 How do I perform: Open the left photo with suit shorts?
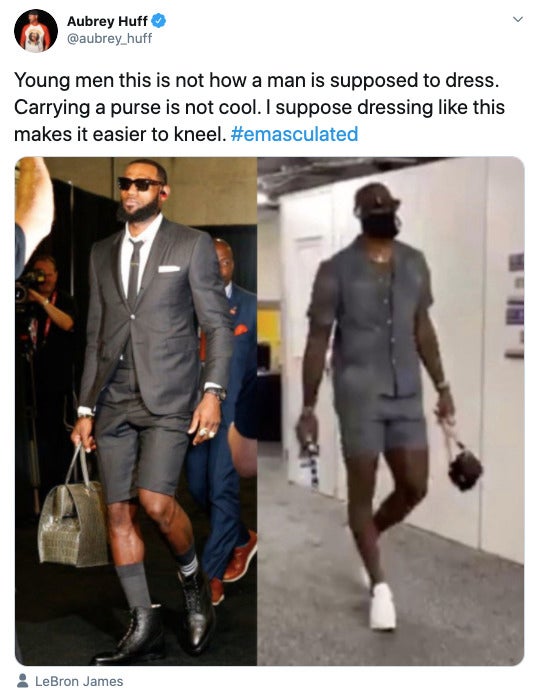coord(136,411)
